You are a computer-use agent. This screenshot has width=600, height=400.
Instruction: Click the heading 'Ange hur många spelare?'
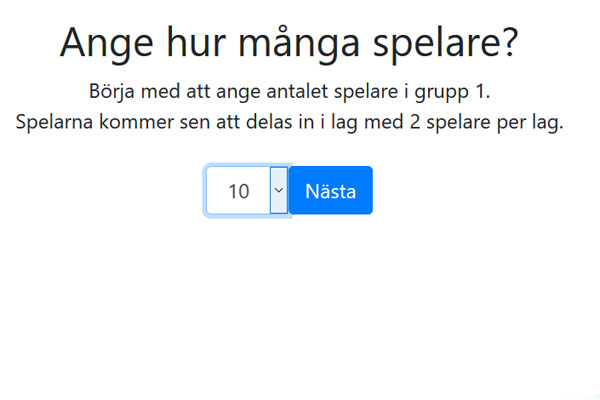pos(289,42)
